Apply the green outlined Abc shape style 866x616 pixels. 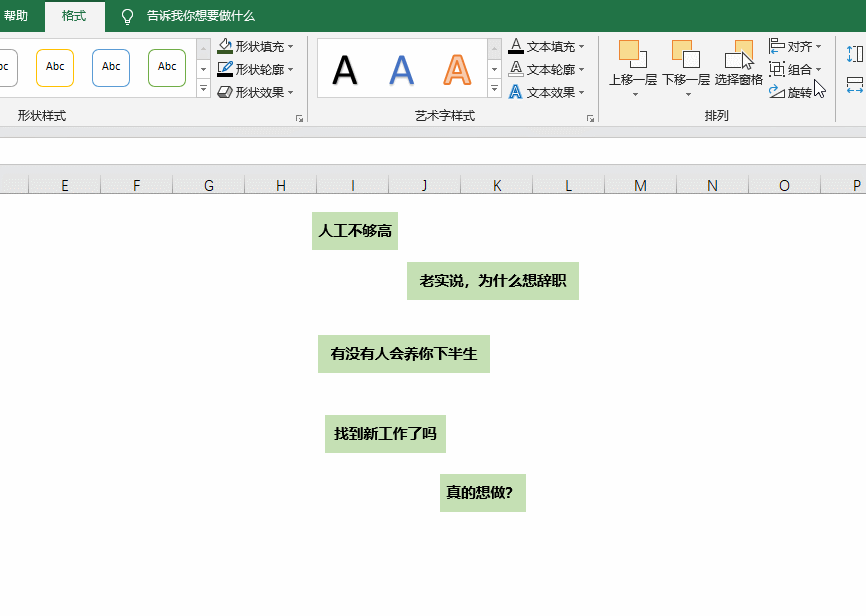point(167,67)
